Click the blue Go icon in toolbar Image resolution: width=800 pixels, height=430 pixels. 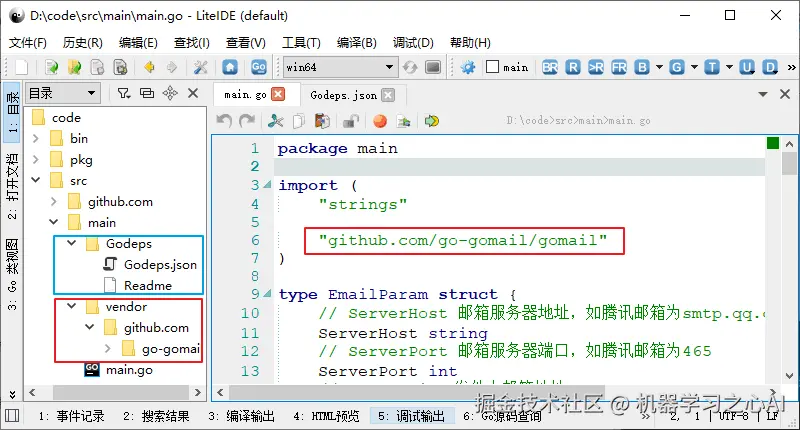click(259, 67)
